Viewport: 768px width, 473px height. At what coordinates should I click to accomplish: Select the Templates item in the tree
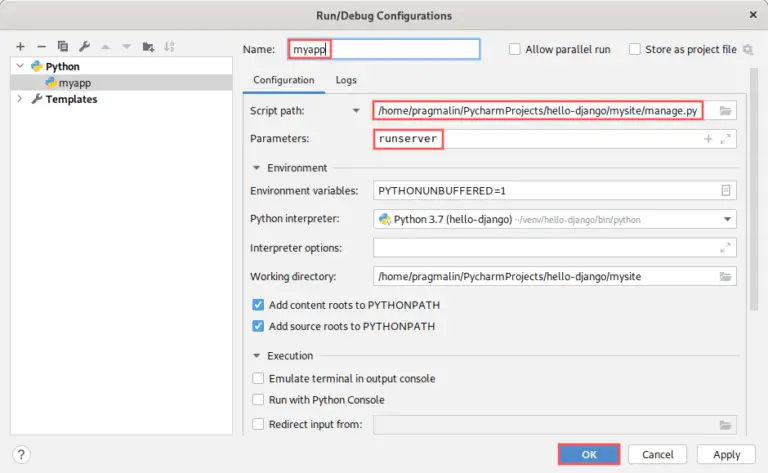(x=71, y=99)
